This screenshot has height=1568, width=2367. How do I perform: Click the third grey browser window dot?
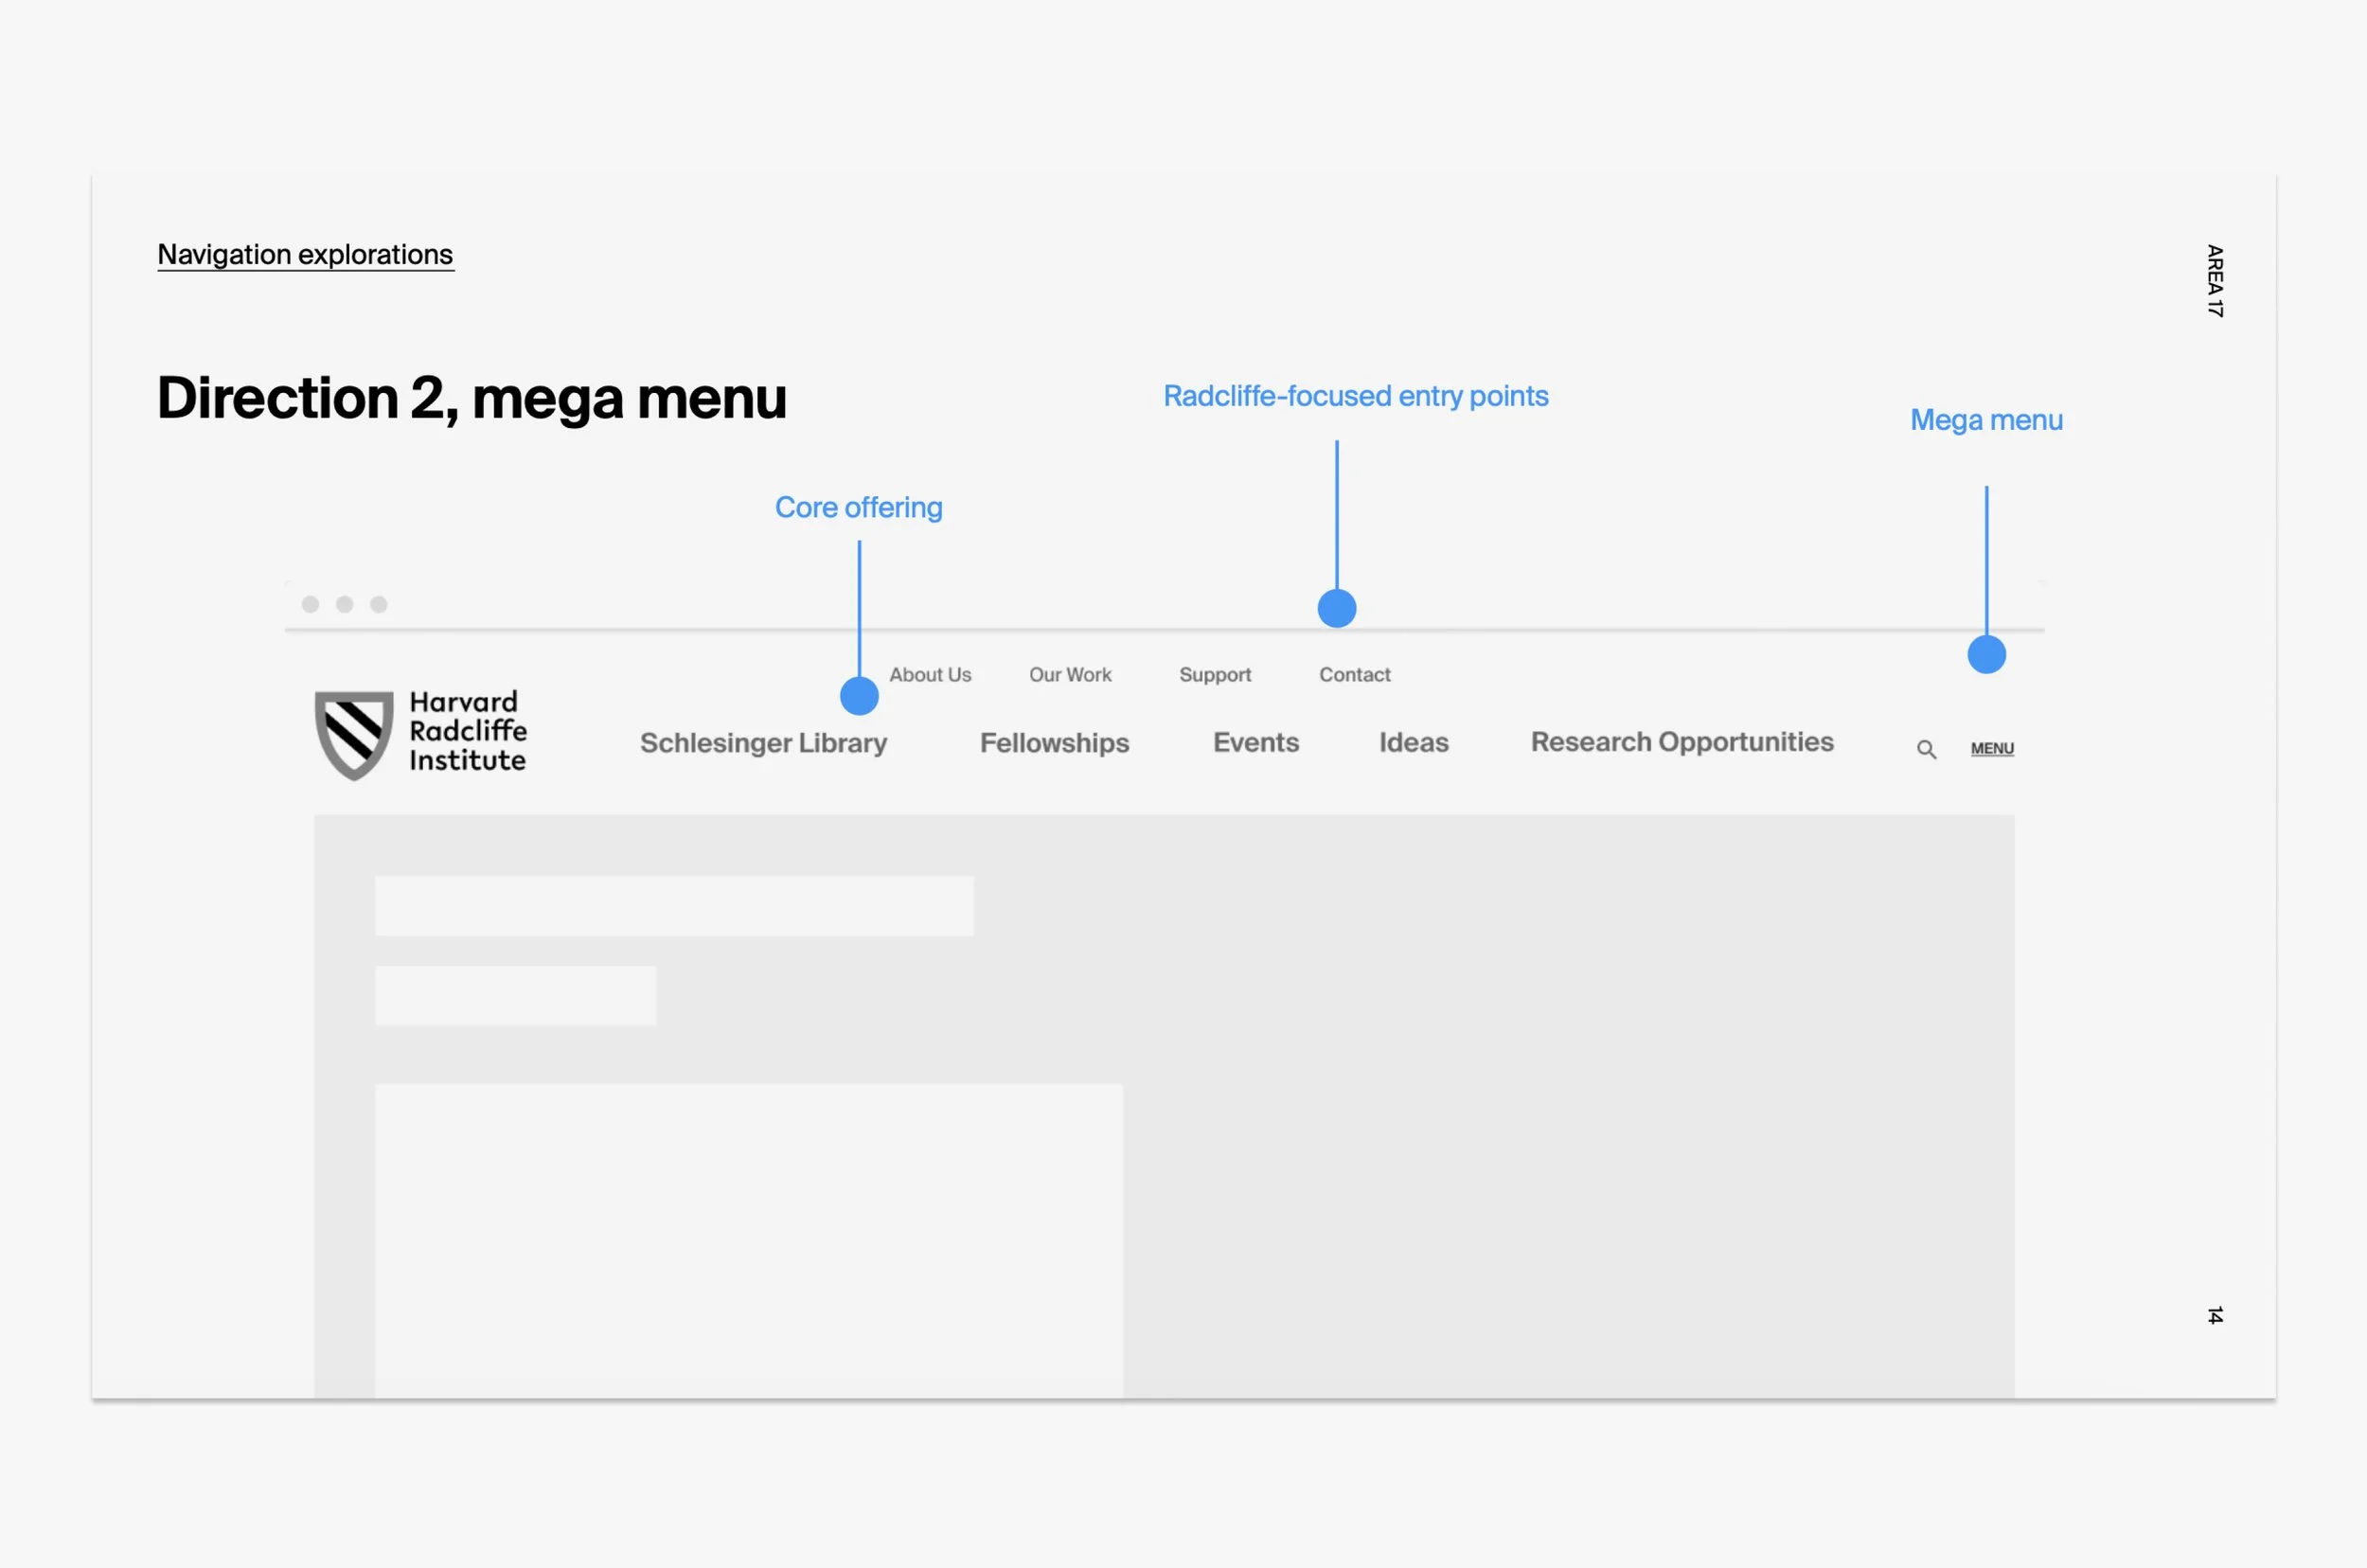pyautogui.click(x=379, y=604)
